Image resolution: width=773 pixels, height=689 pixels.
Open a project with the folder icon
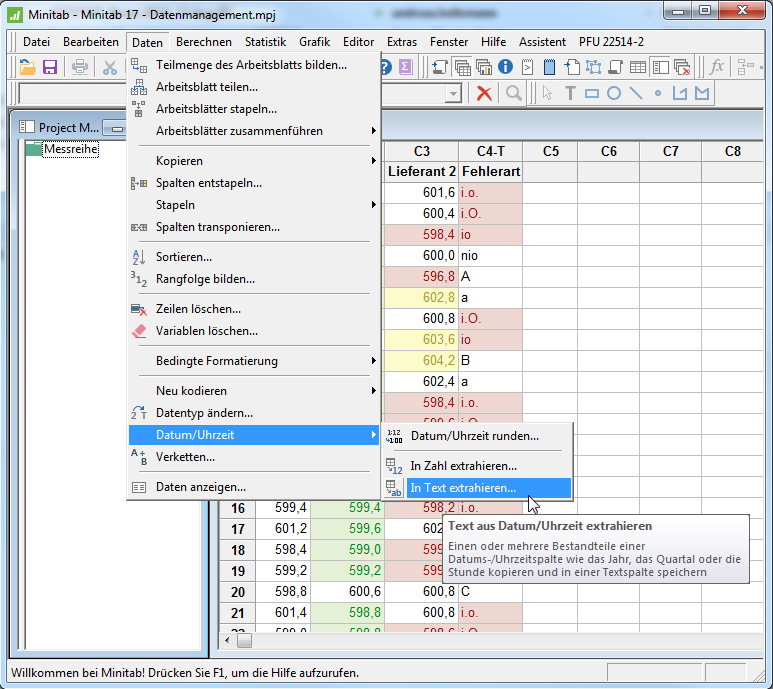pyautogui.click(x=28, y=67)
